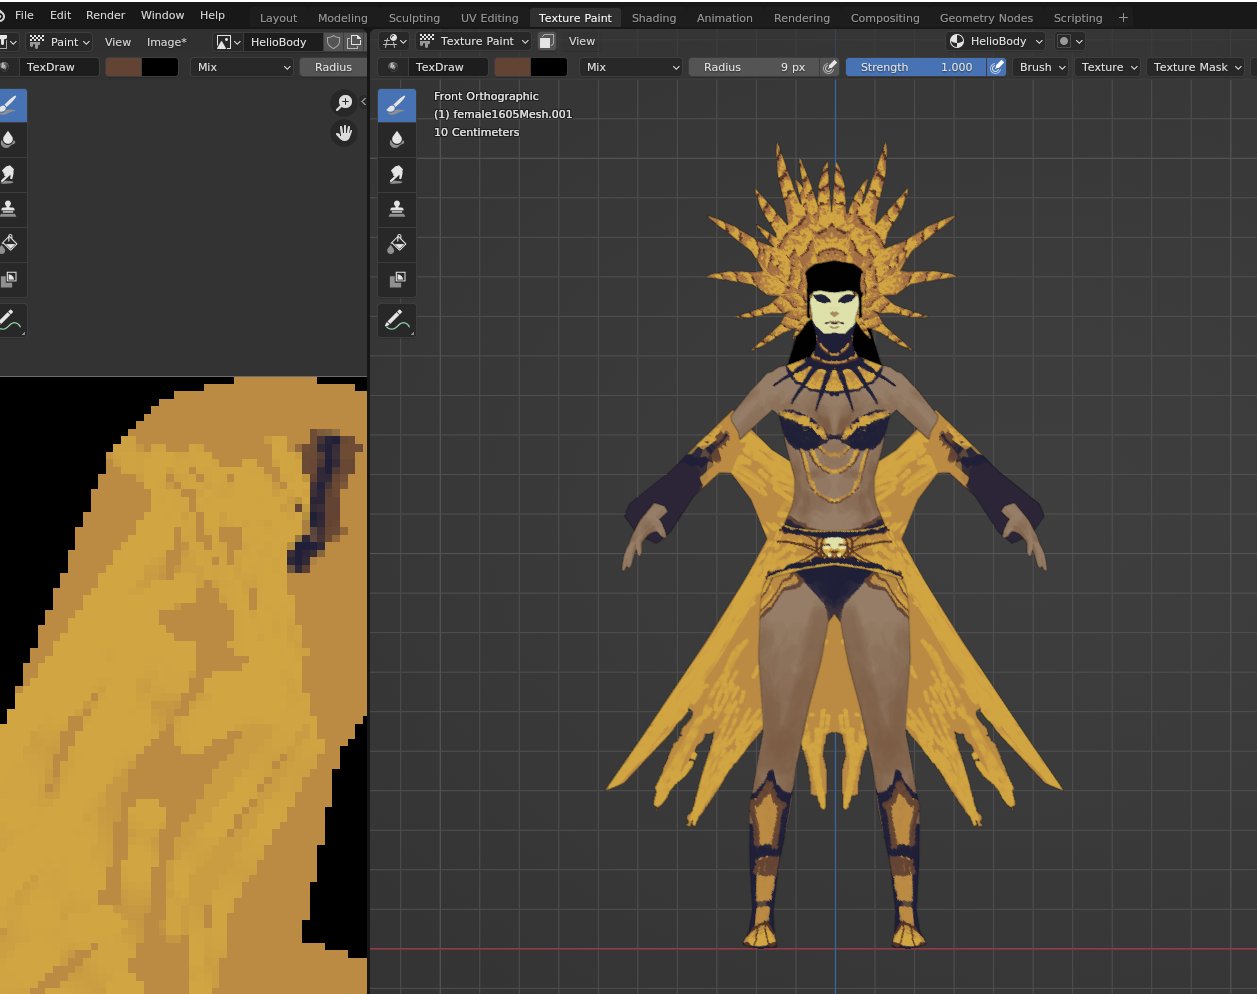Select the Fill bucket tool in the 3D viewport
1257x994 pixels.
[397, 244]
